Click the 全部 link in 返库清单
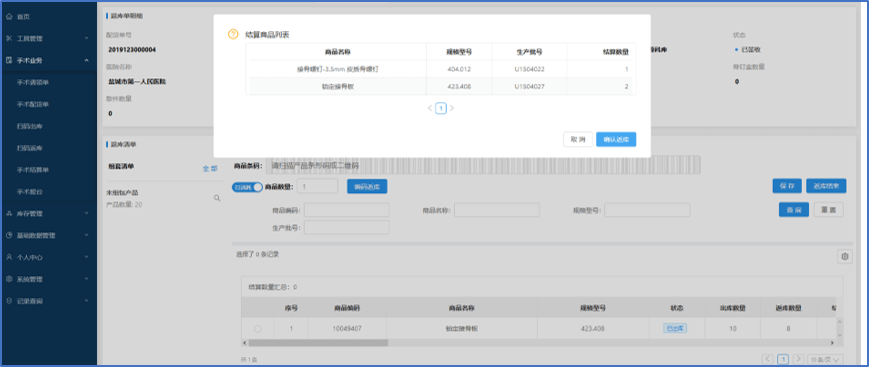This screenshot has height=367, width=869. (x=209, y=168)
